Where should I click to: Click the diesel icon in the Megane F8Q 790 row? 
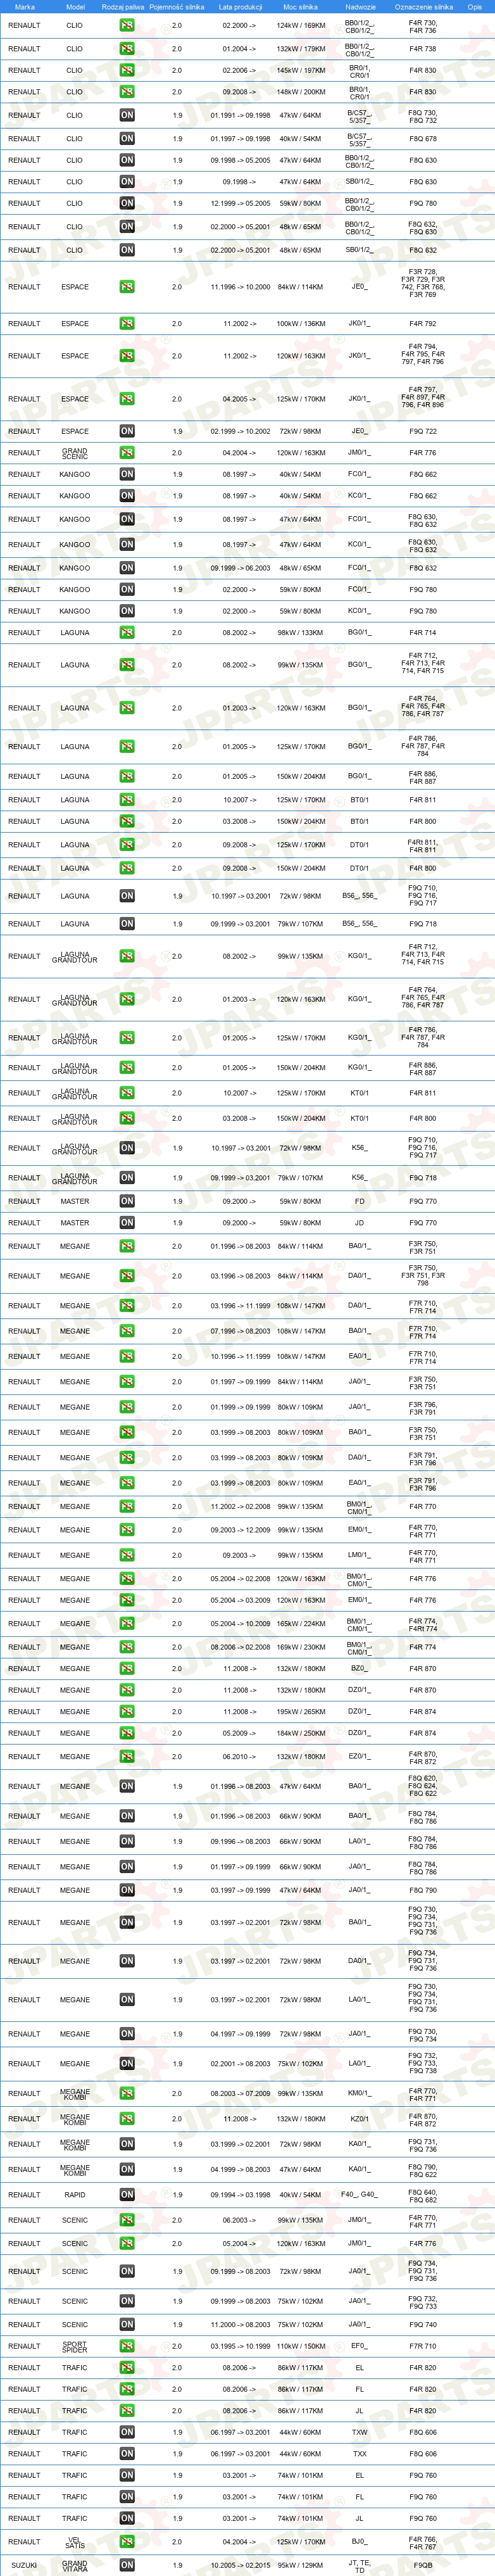click(x=127, y=1890)
